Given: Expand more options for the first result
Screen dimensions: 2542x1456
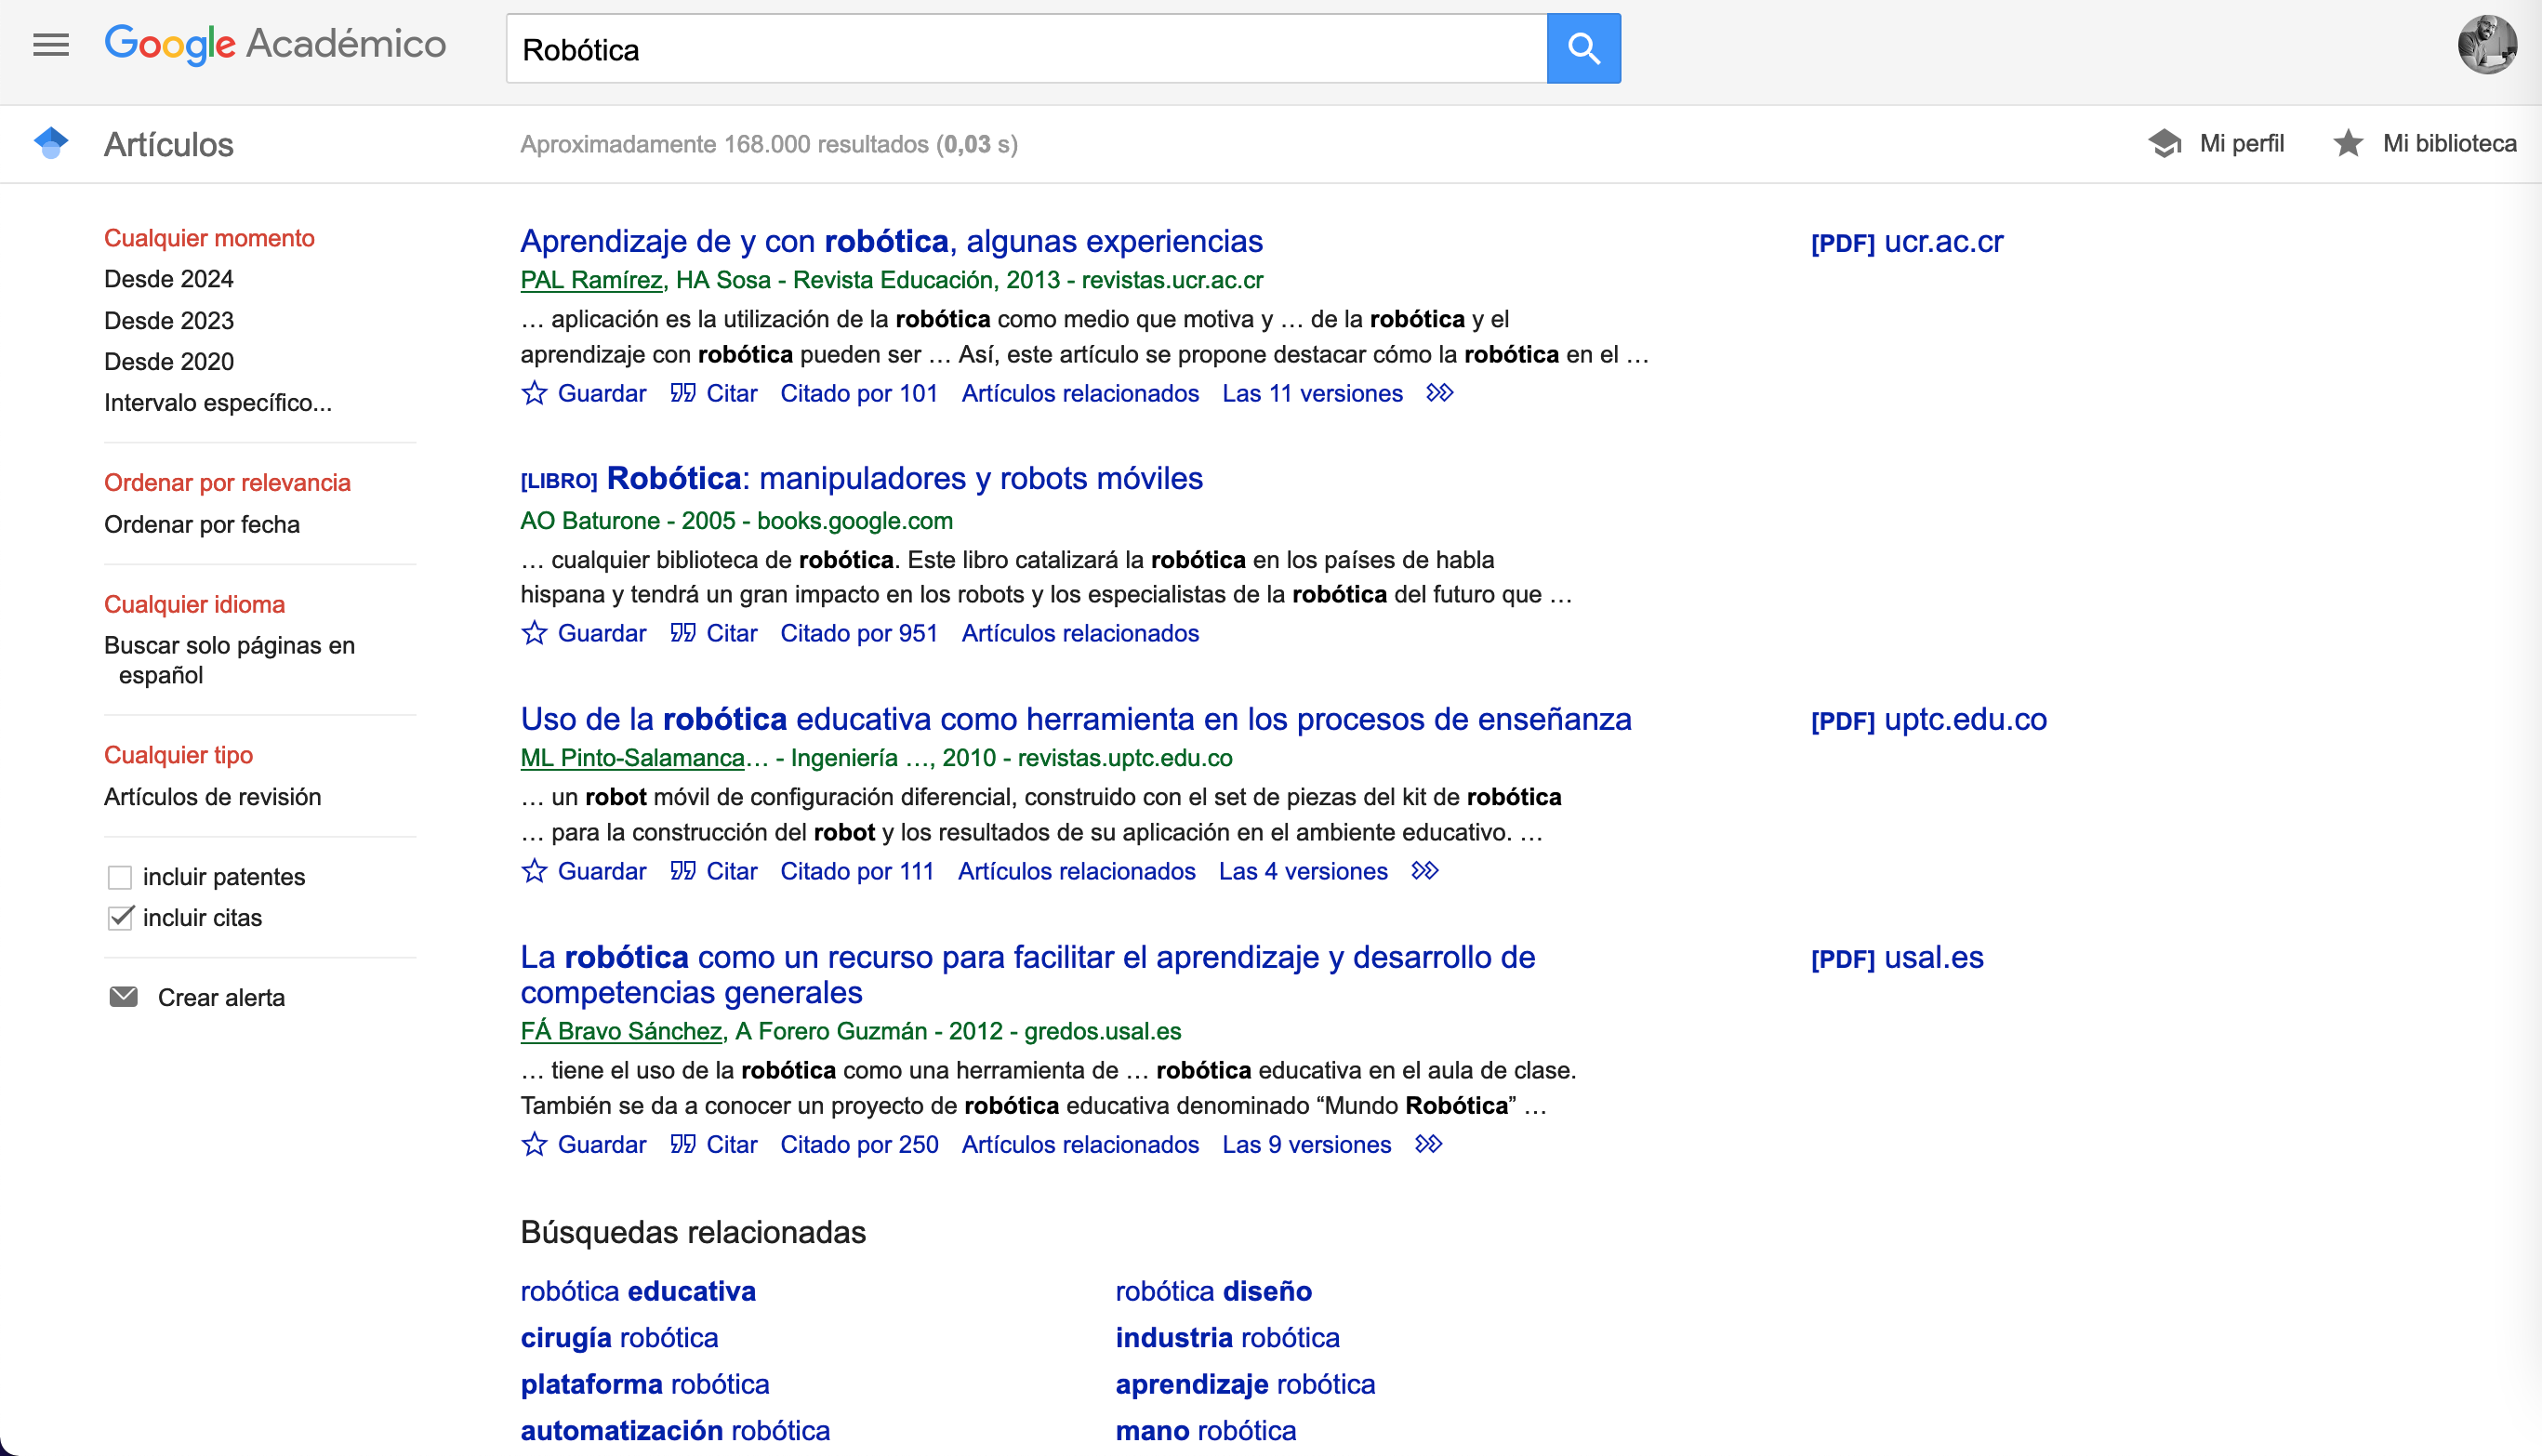Looking at the screenshot, I should 1440,393.
